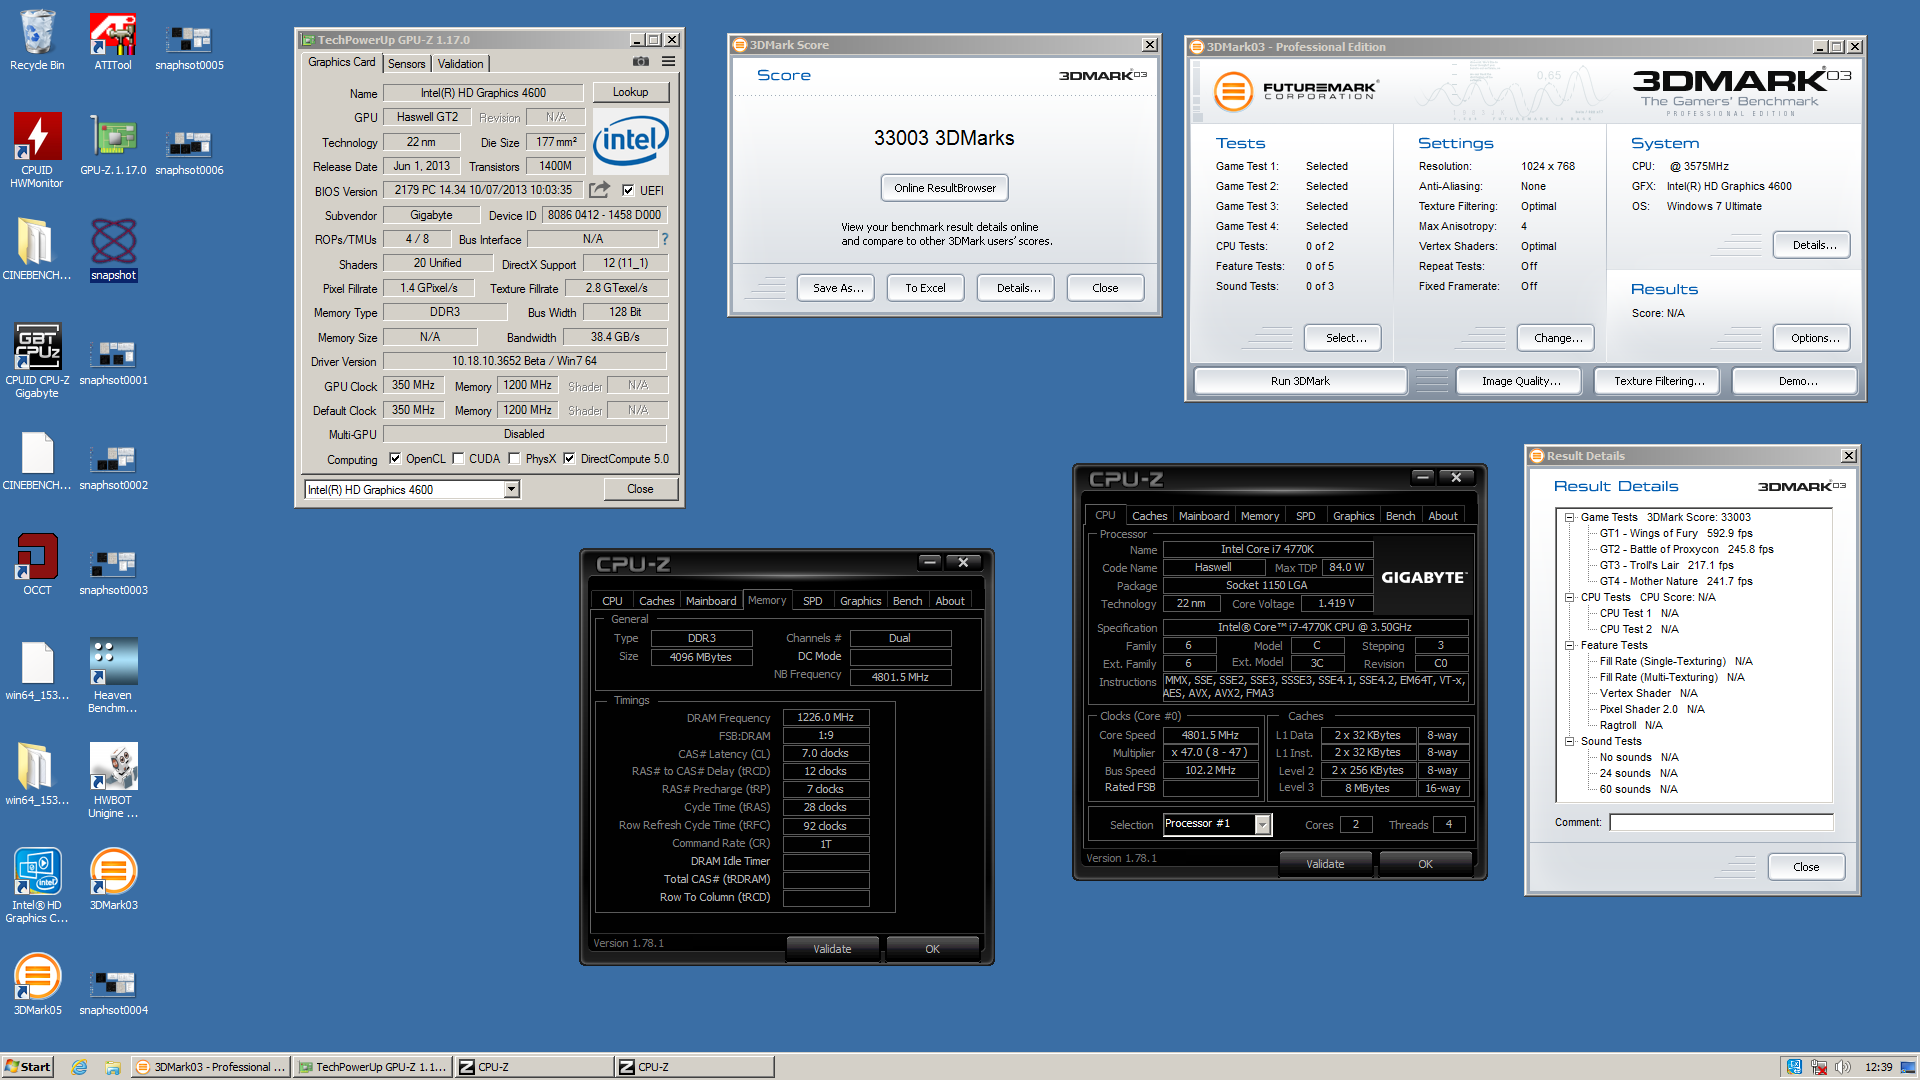Click Texture Filtering button in 3DMark03
Screen dimensions: 1920x1080
coord(1659,381)
